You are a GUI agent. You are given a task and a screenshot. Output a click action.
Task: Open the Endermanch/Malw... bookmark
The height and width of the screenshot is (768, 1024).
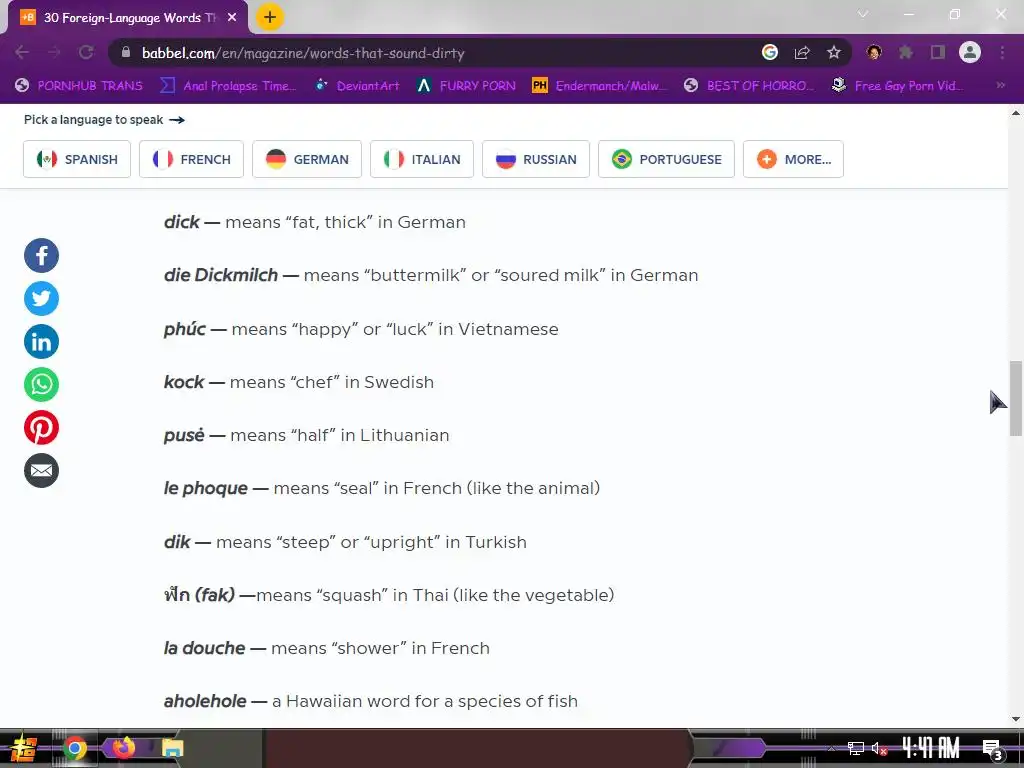(600, 86)
